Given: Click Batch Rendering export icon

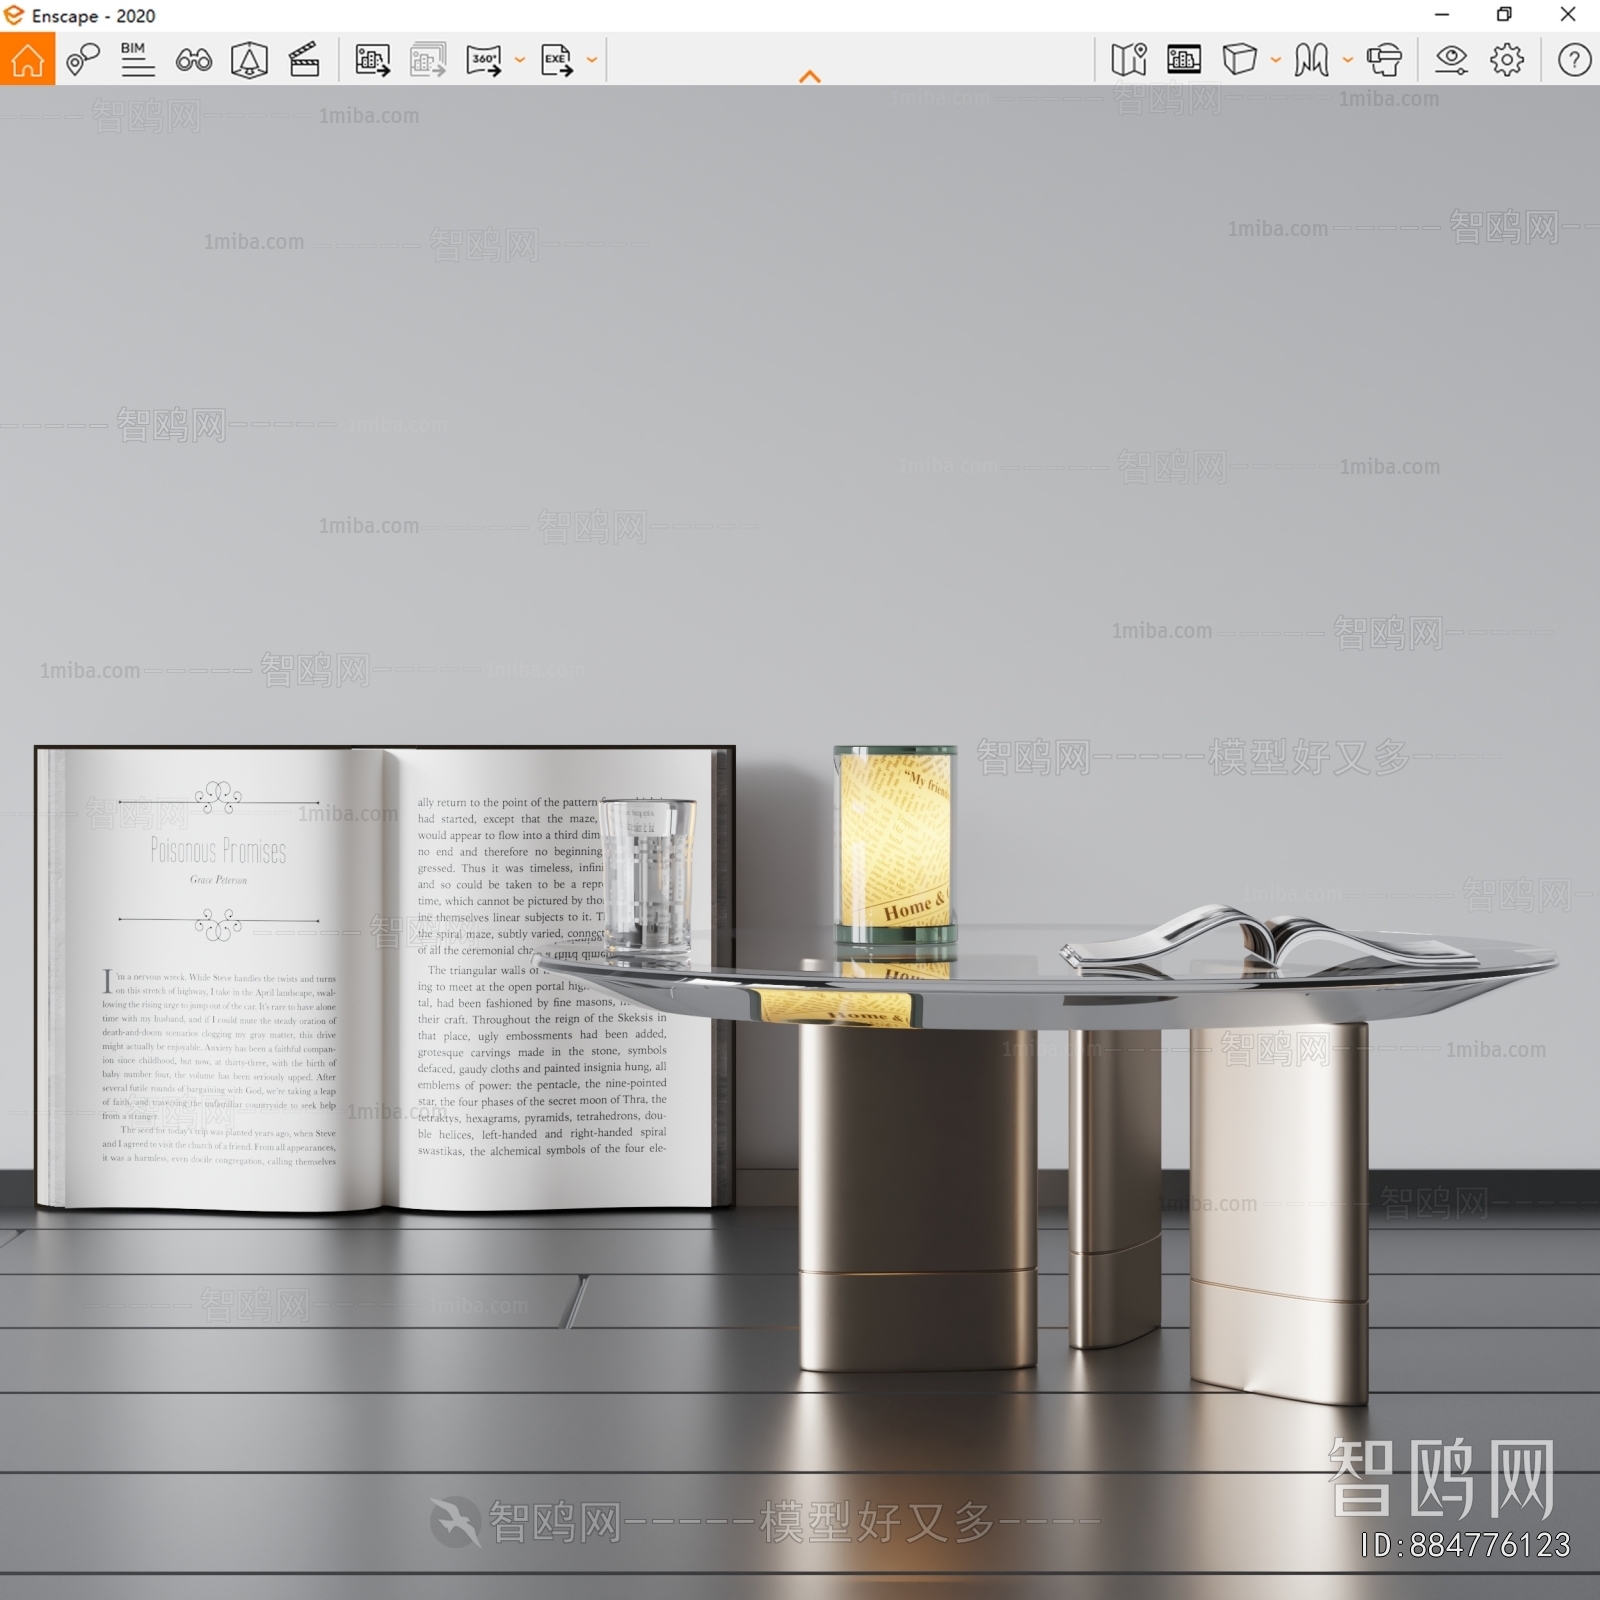Looking at the screenshot, I should [x=427, y=60].
